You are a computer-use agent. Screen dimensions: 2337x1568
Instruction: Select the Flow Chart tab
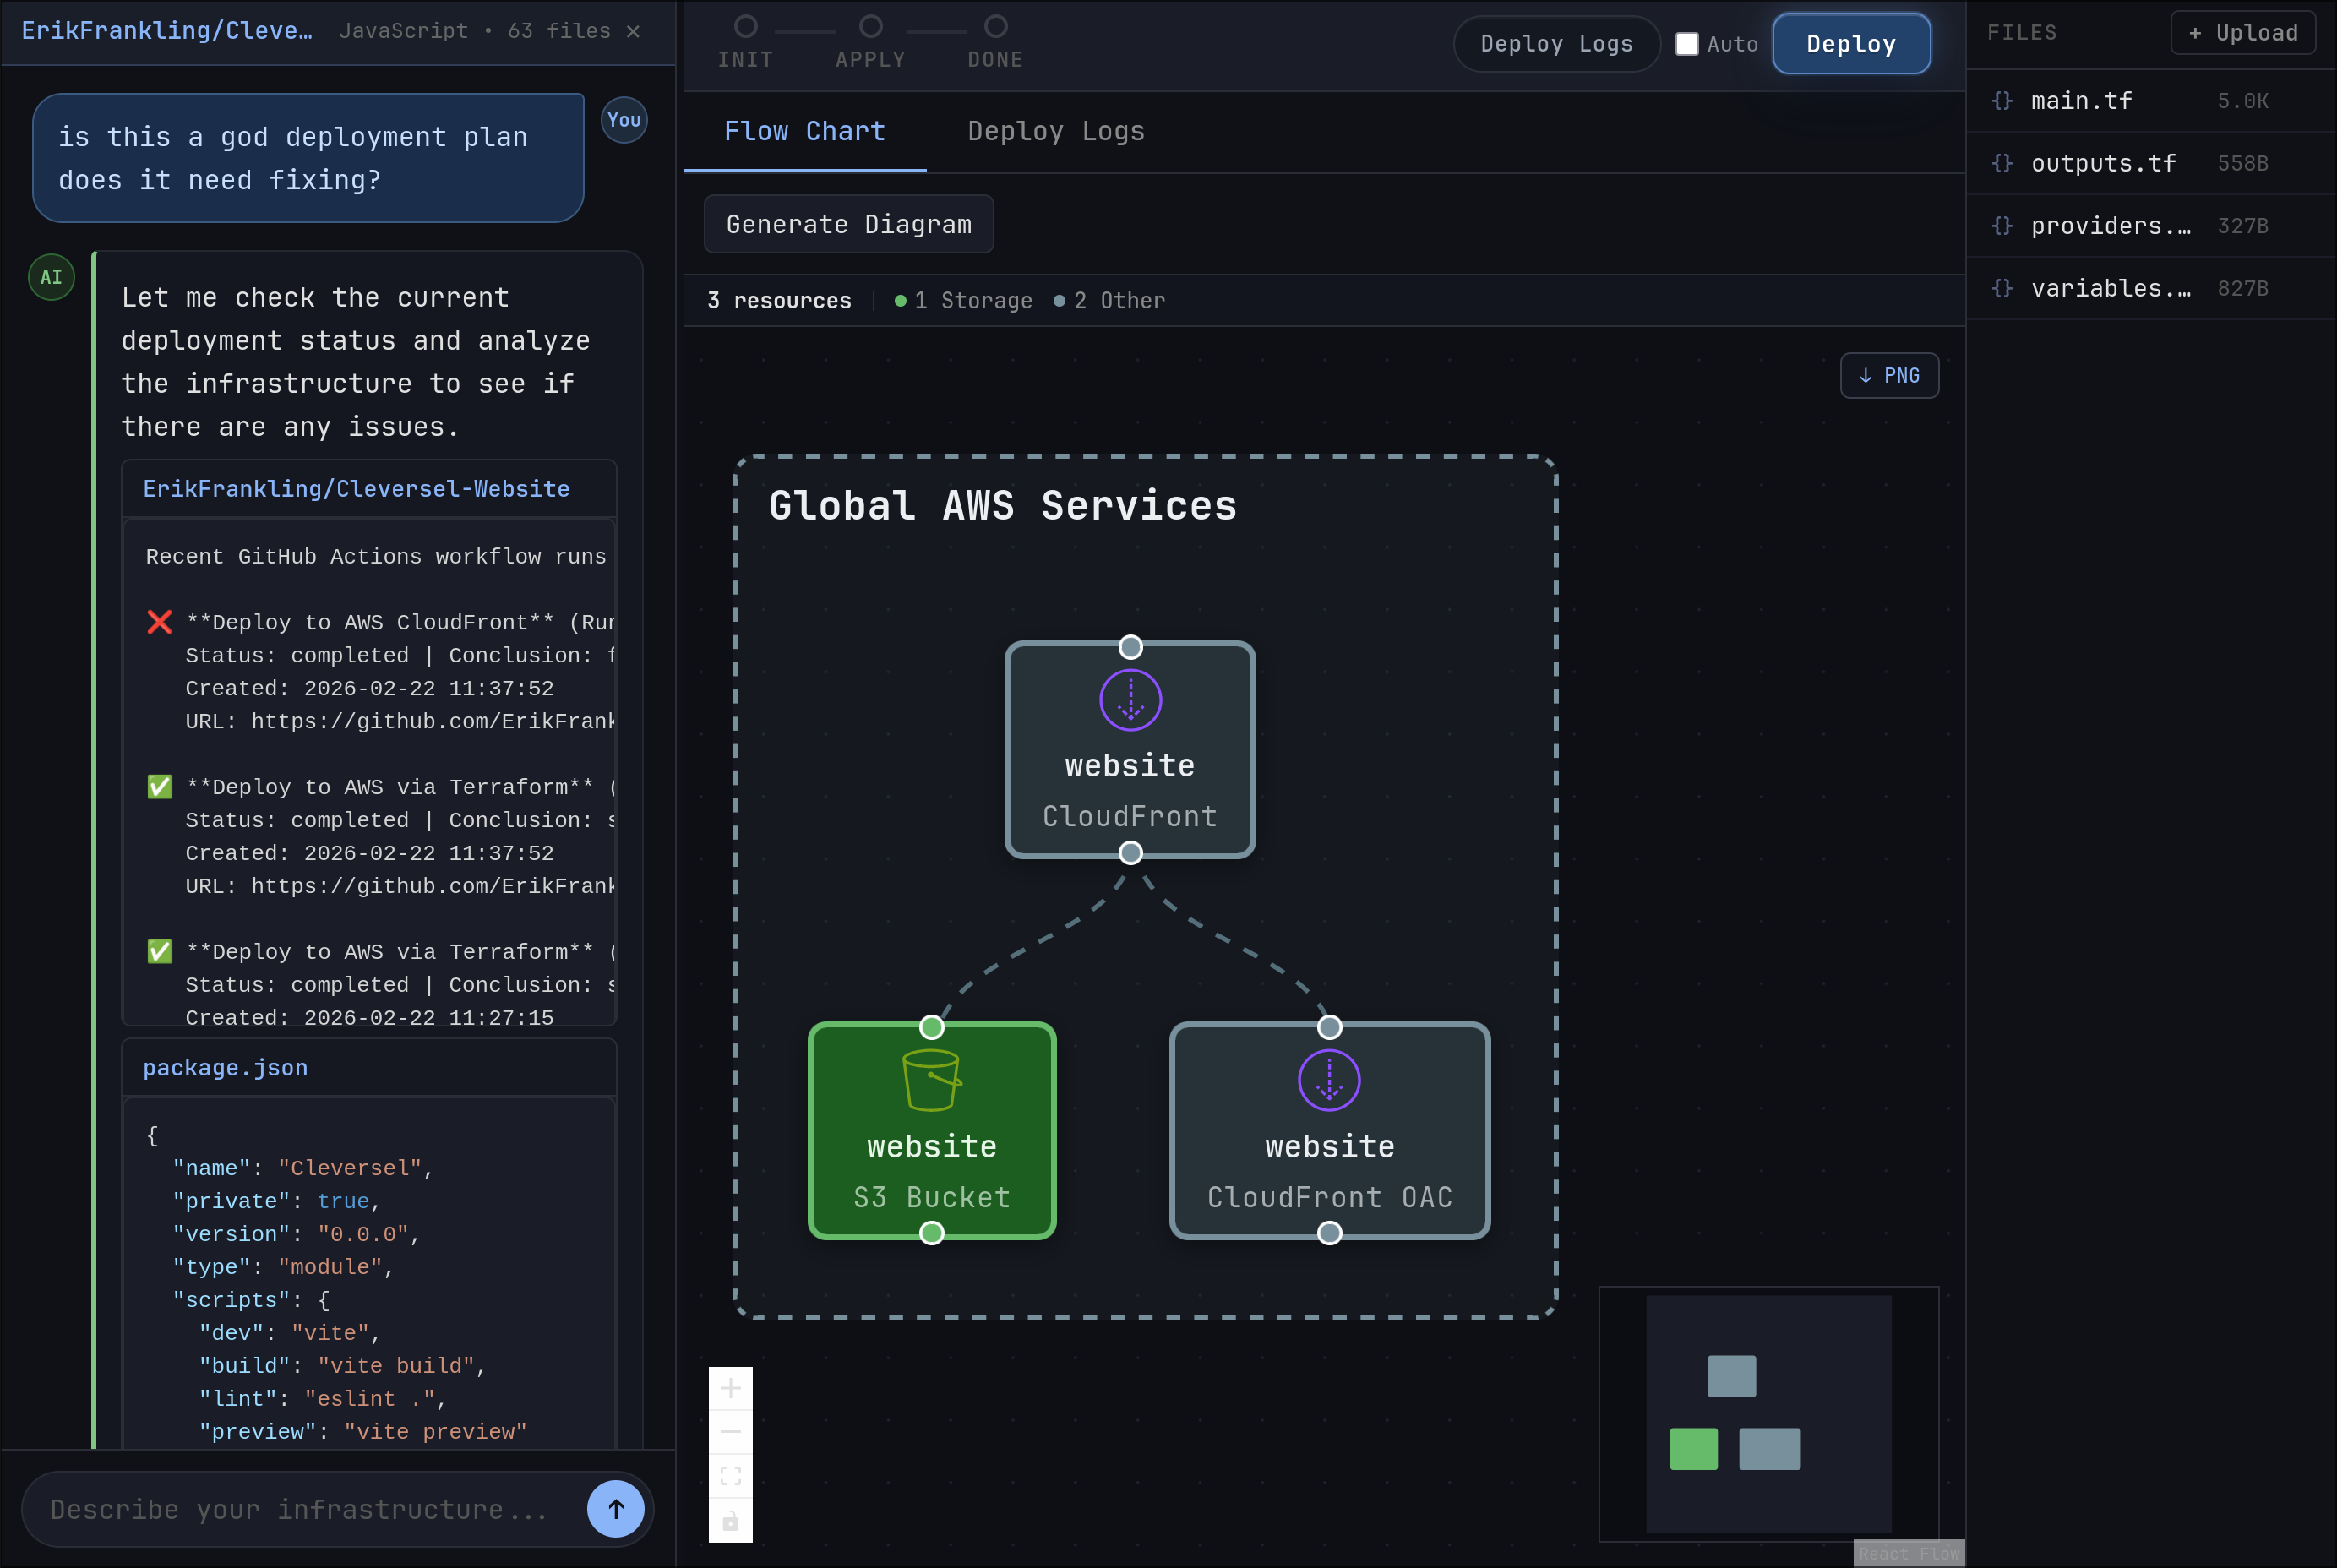804,131
